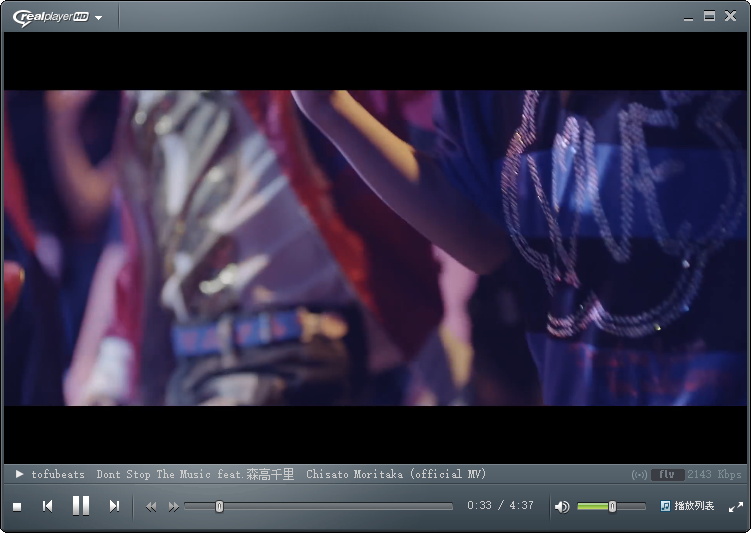Click the streaming signal icon
The image size is (751, 533).
[x=639, y=475]
